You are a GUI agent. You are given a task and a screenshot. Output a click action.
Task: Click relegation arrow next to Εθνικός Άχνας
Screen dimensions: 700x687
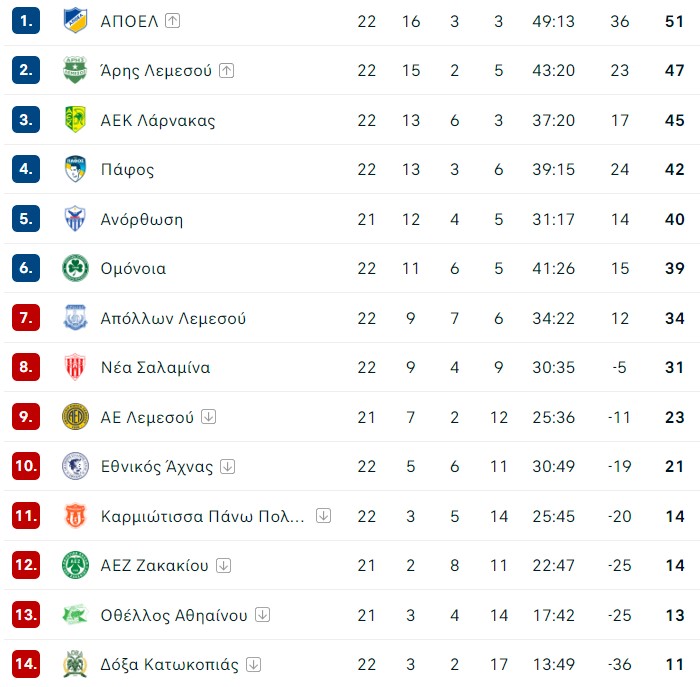[x=228, y=466]
